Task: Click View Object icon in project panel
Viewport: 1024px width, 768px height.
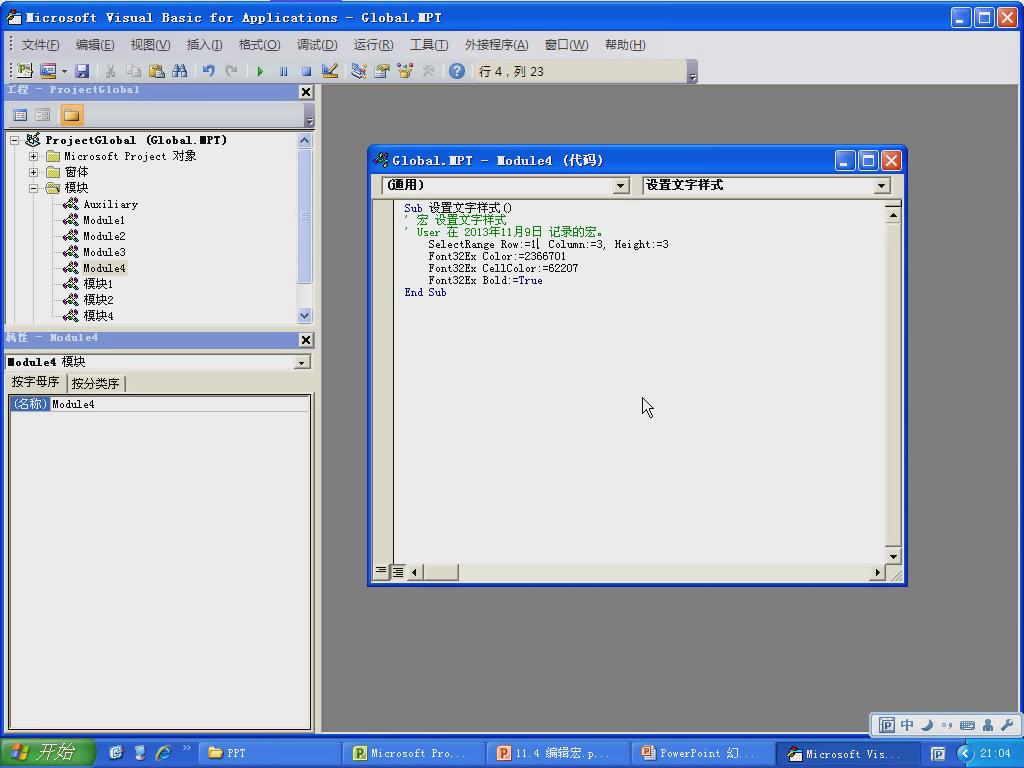Action: click(42, 116)
